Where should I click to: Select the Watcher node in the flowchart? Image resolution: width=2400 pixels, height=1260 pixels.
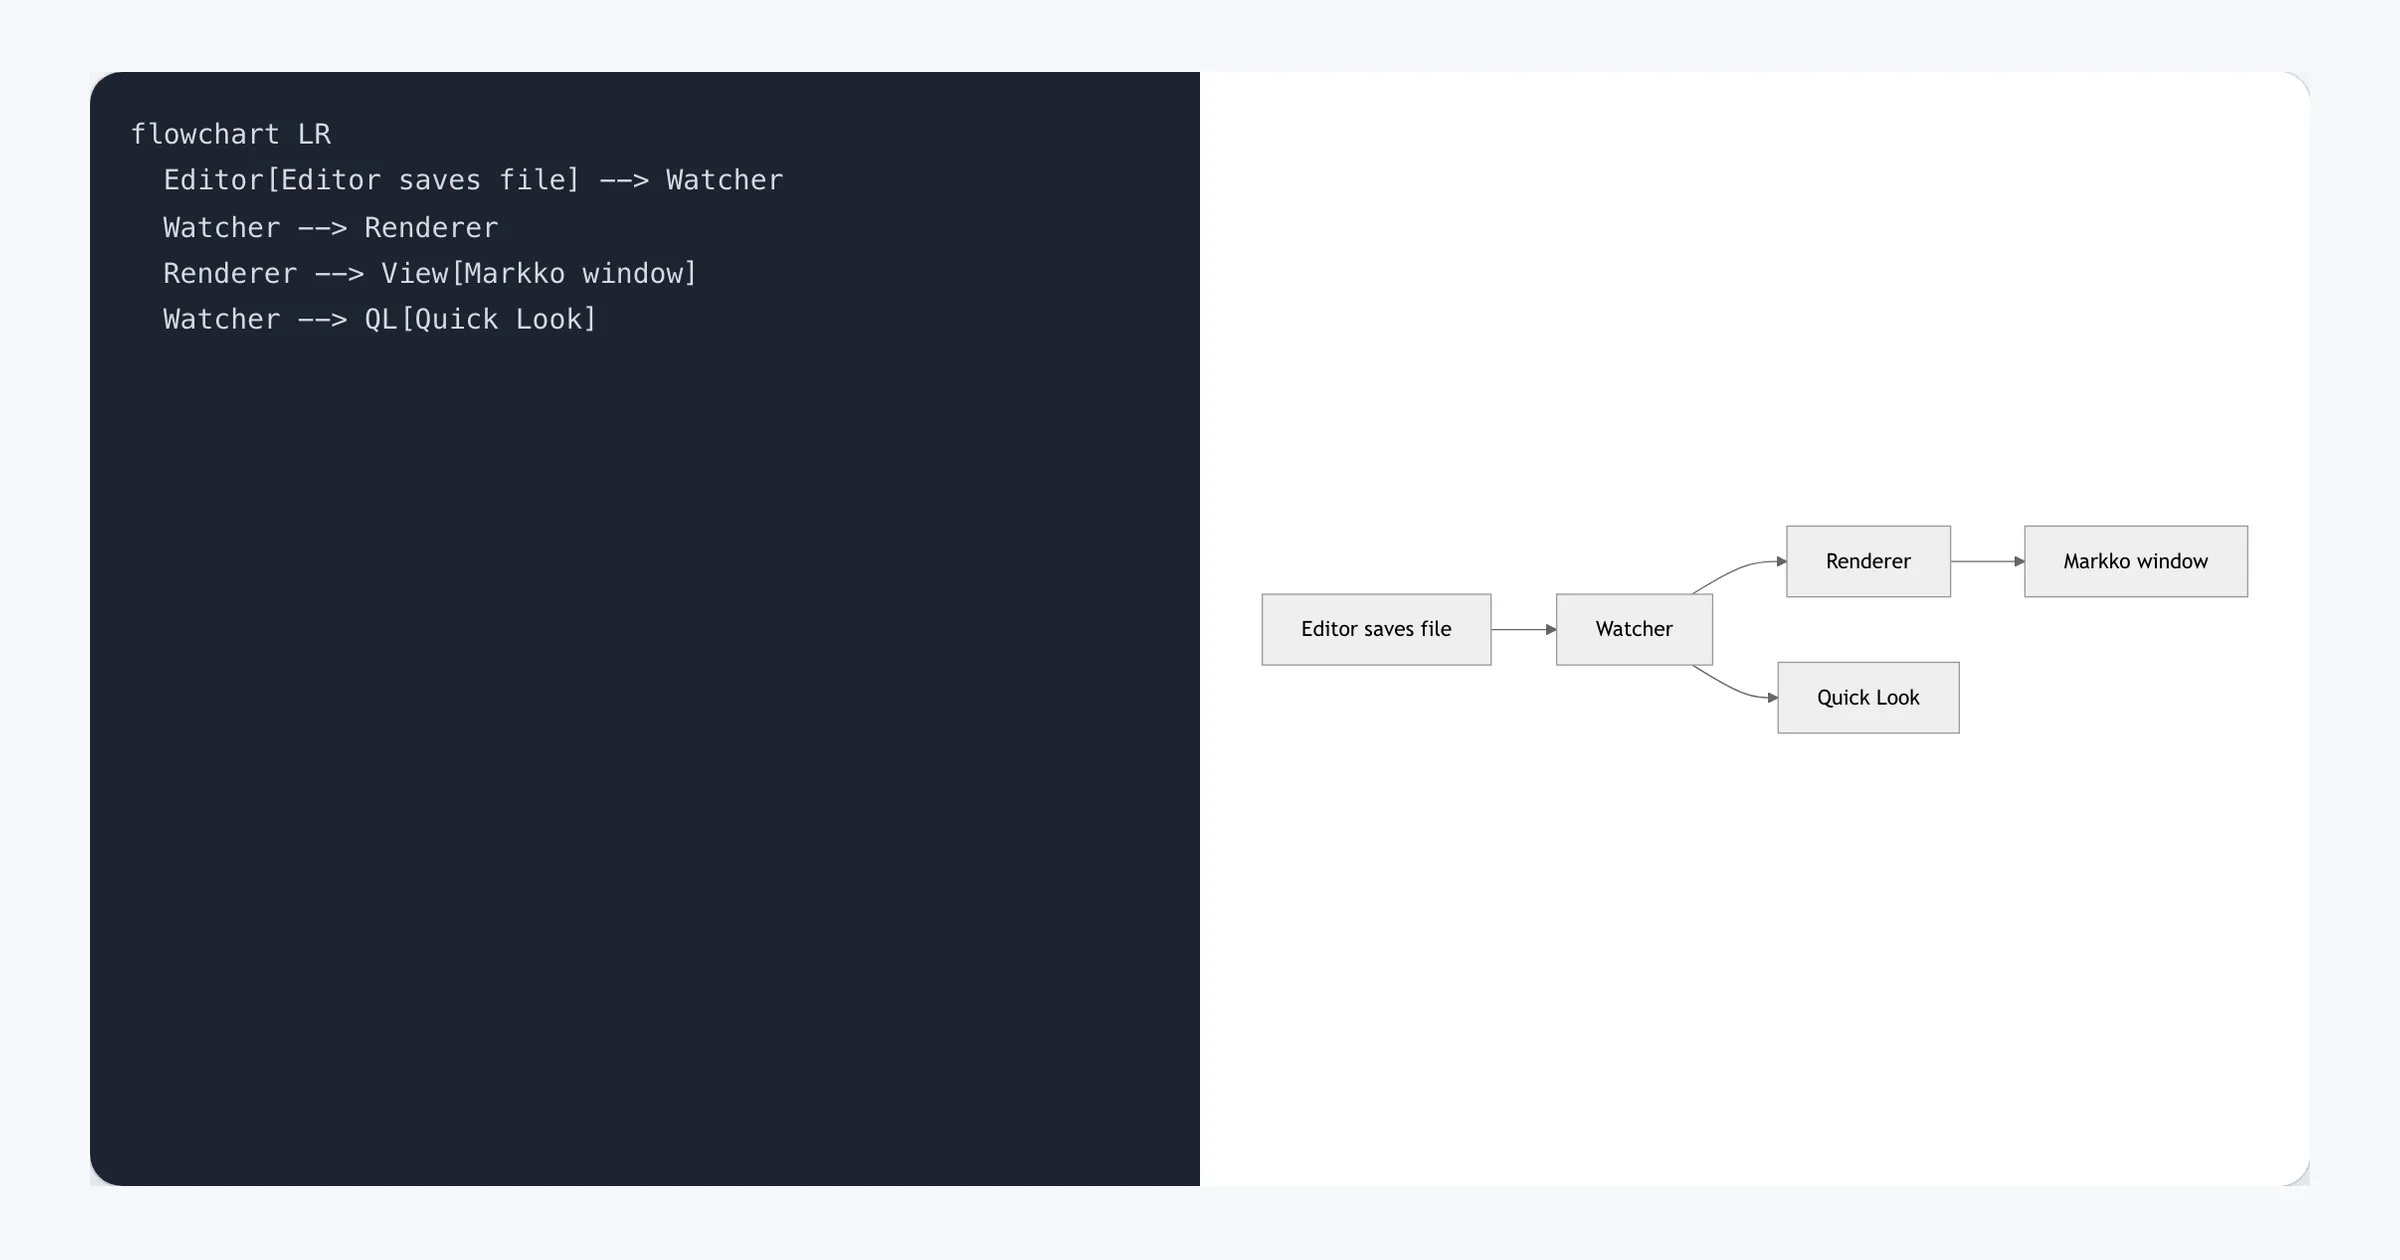coord(1634,629)
